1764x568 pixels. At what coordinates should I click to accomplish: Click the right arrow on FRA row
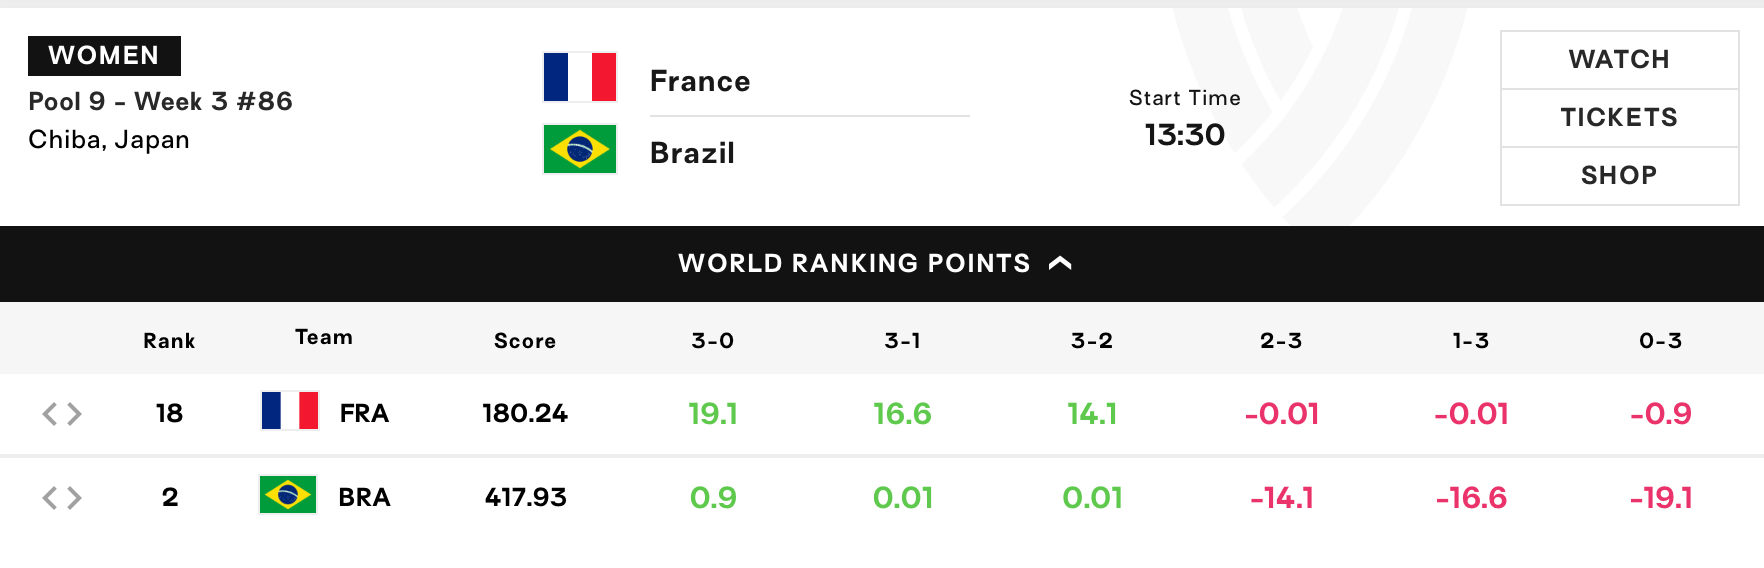pyautogui.click(x=74, y=414)
